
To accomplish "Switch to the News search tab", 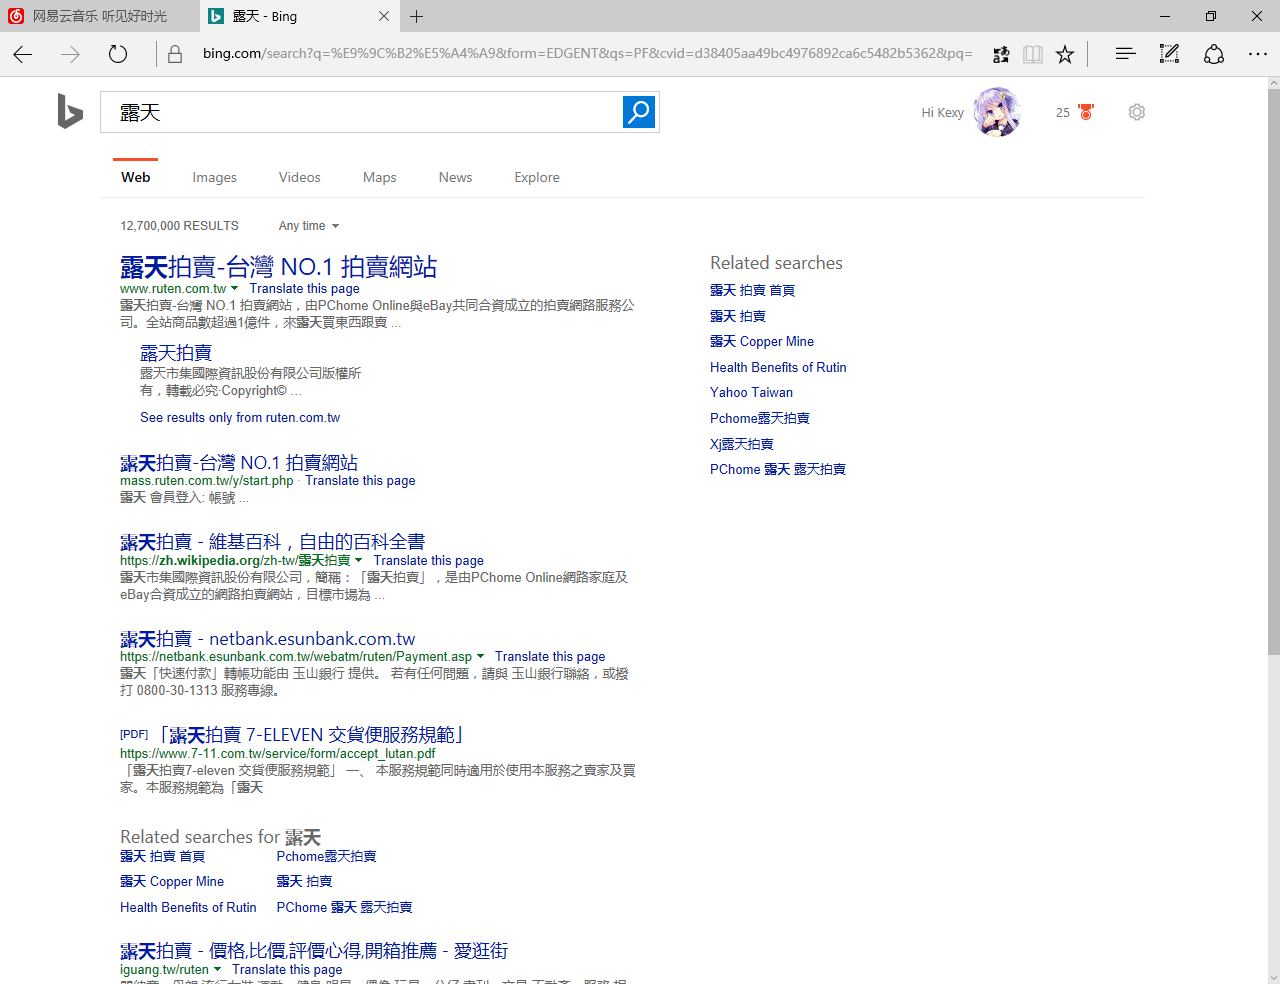I will coord(455,177).
